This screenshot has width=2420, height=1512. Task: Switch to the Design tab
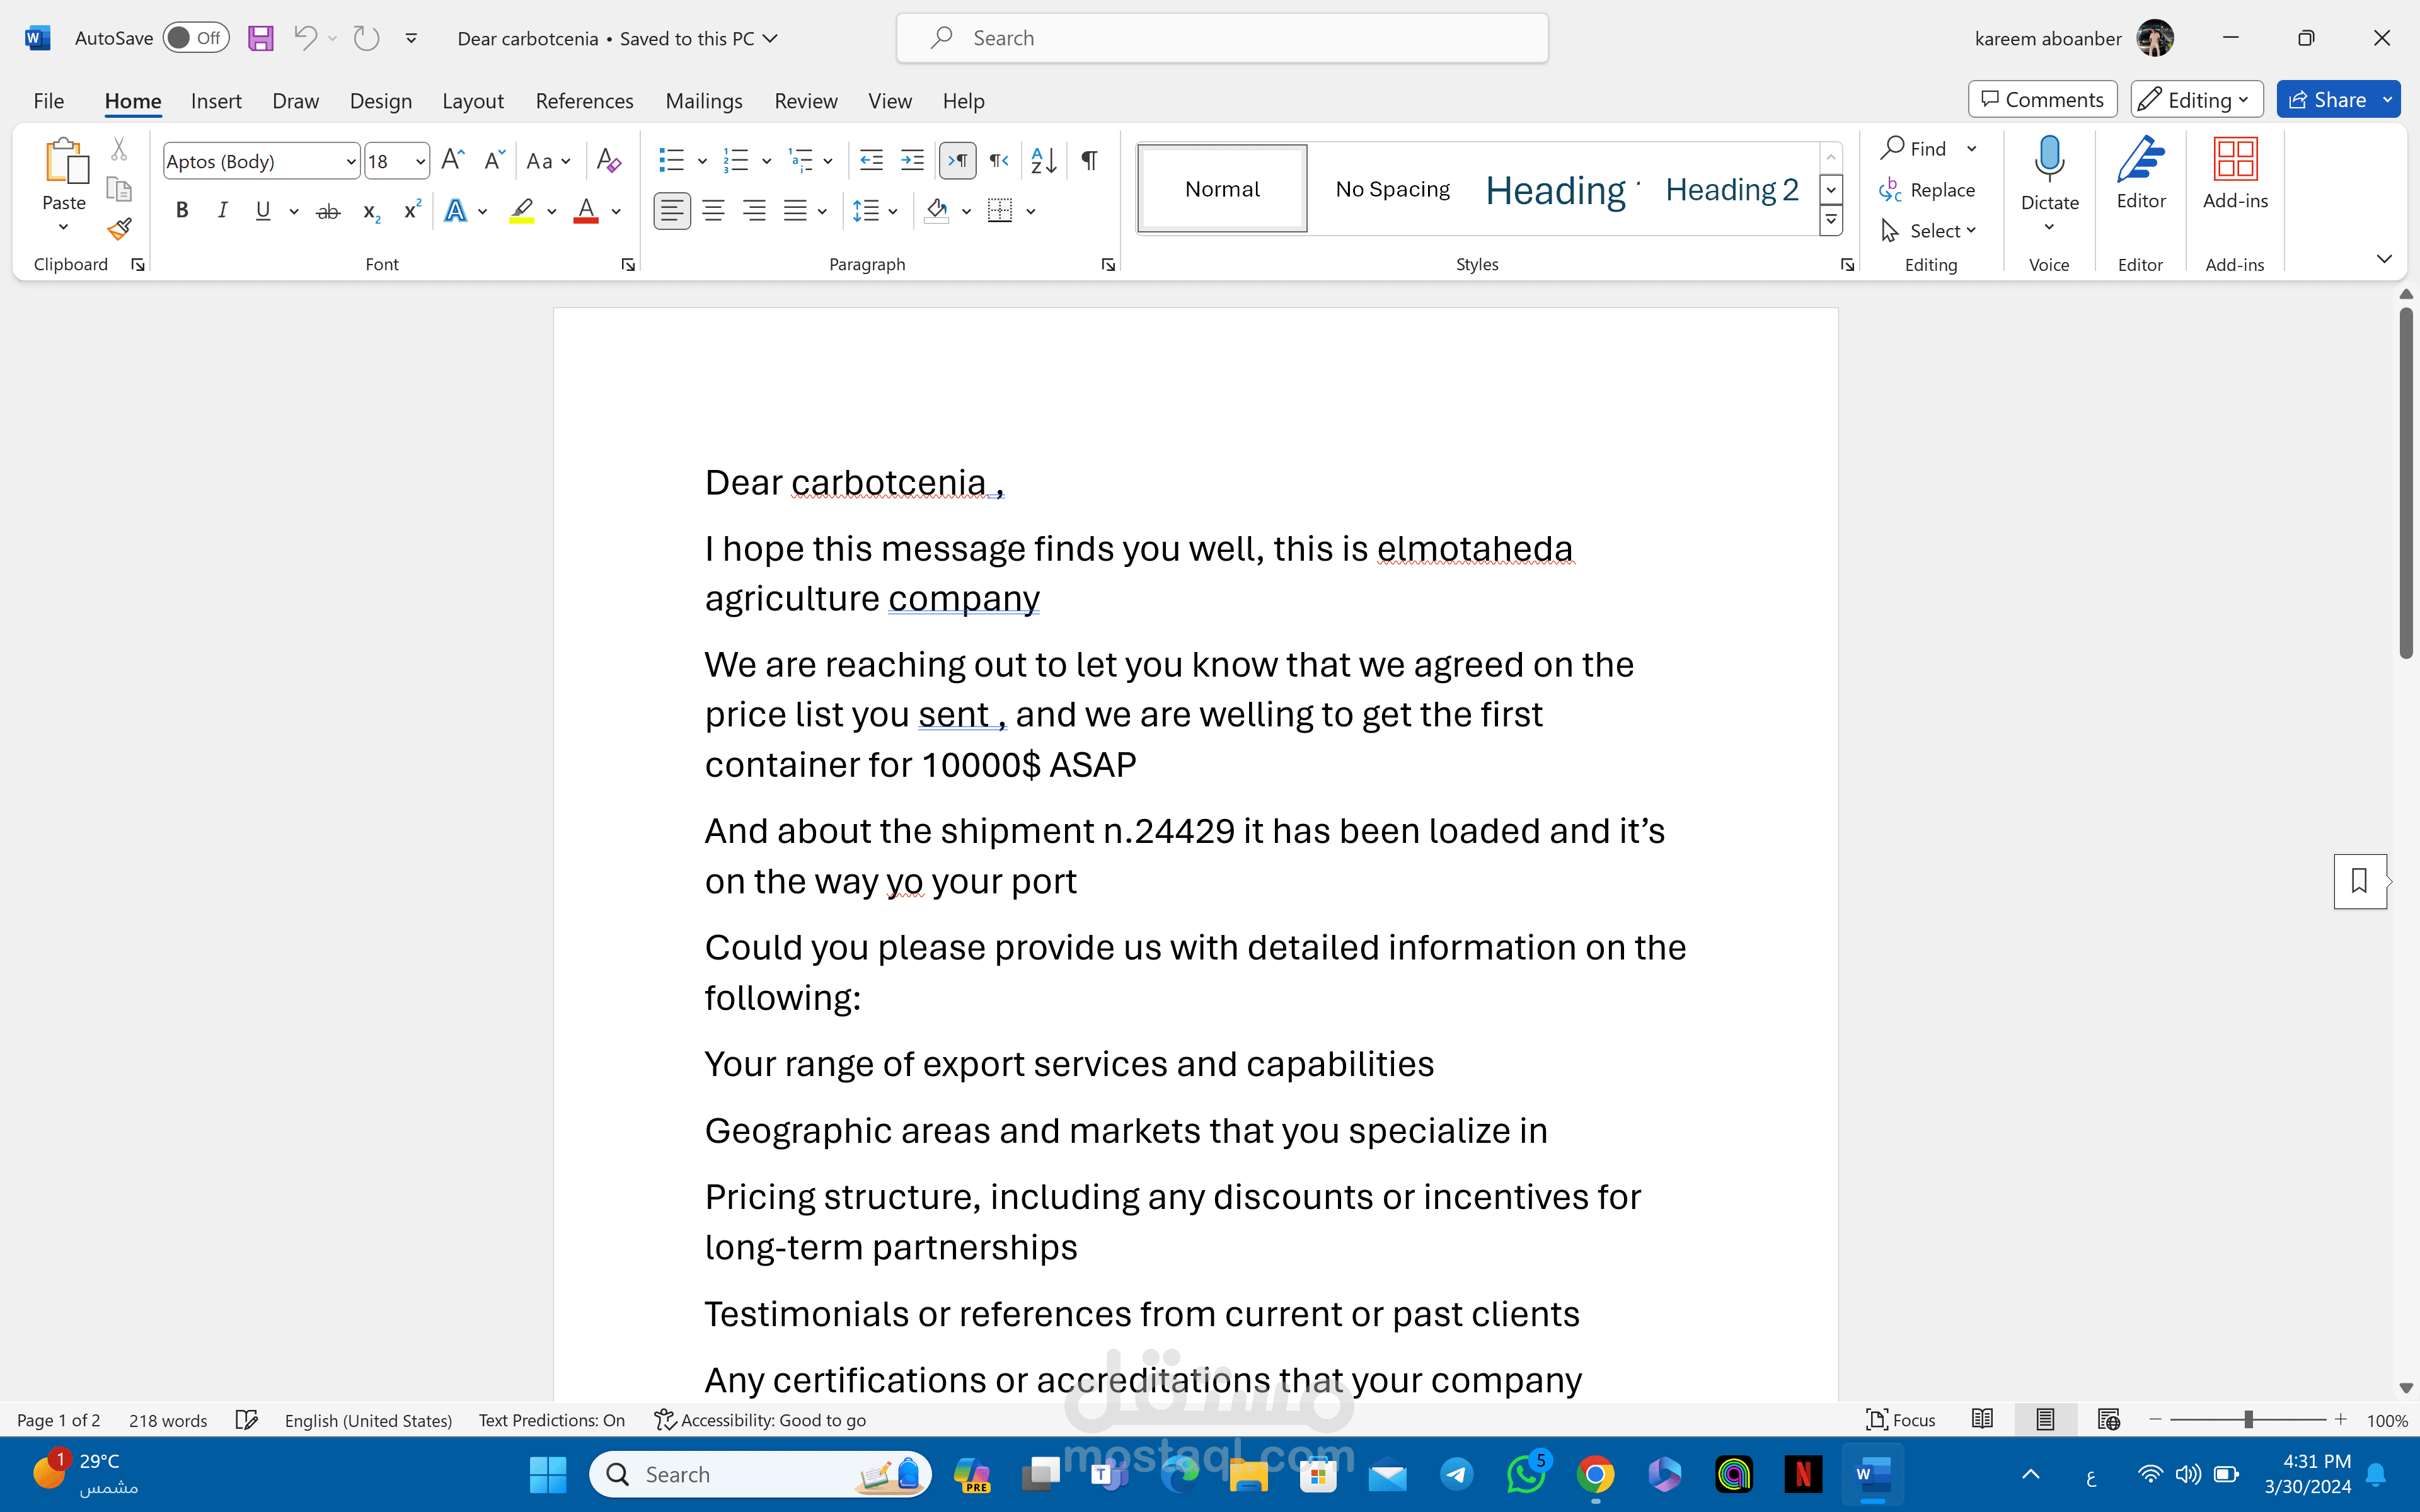coord(380,100)
